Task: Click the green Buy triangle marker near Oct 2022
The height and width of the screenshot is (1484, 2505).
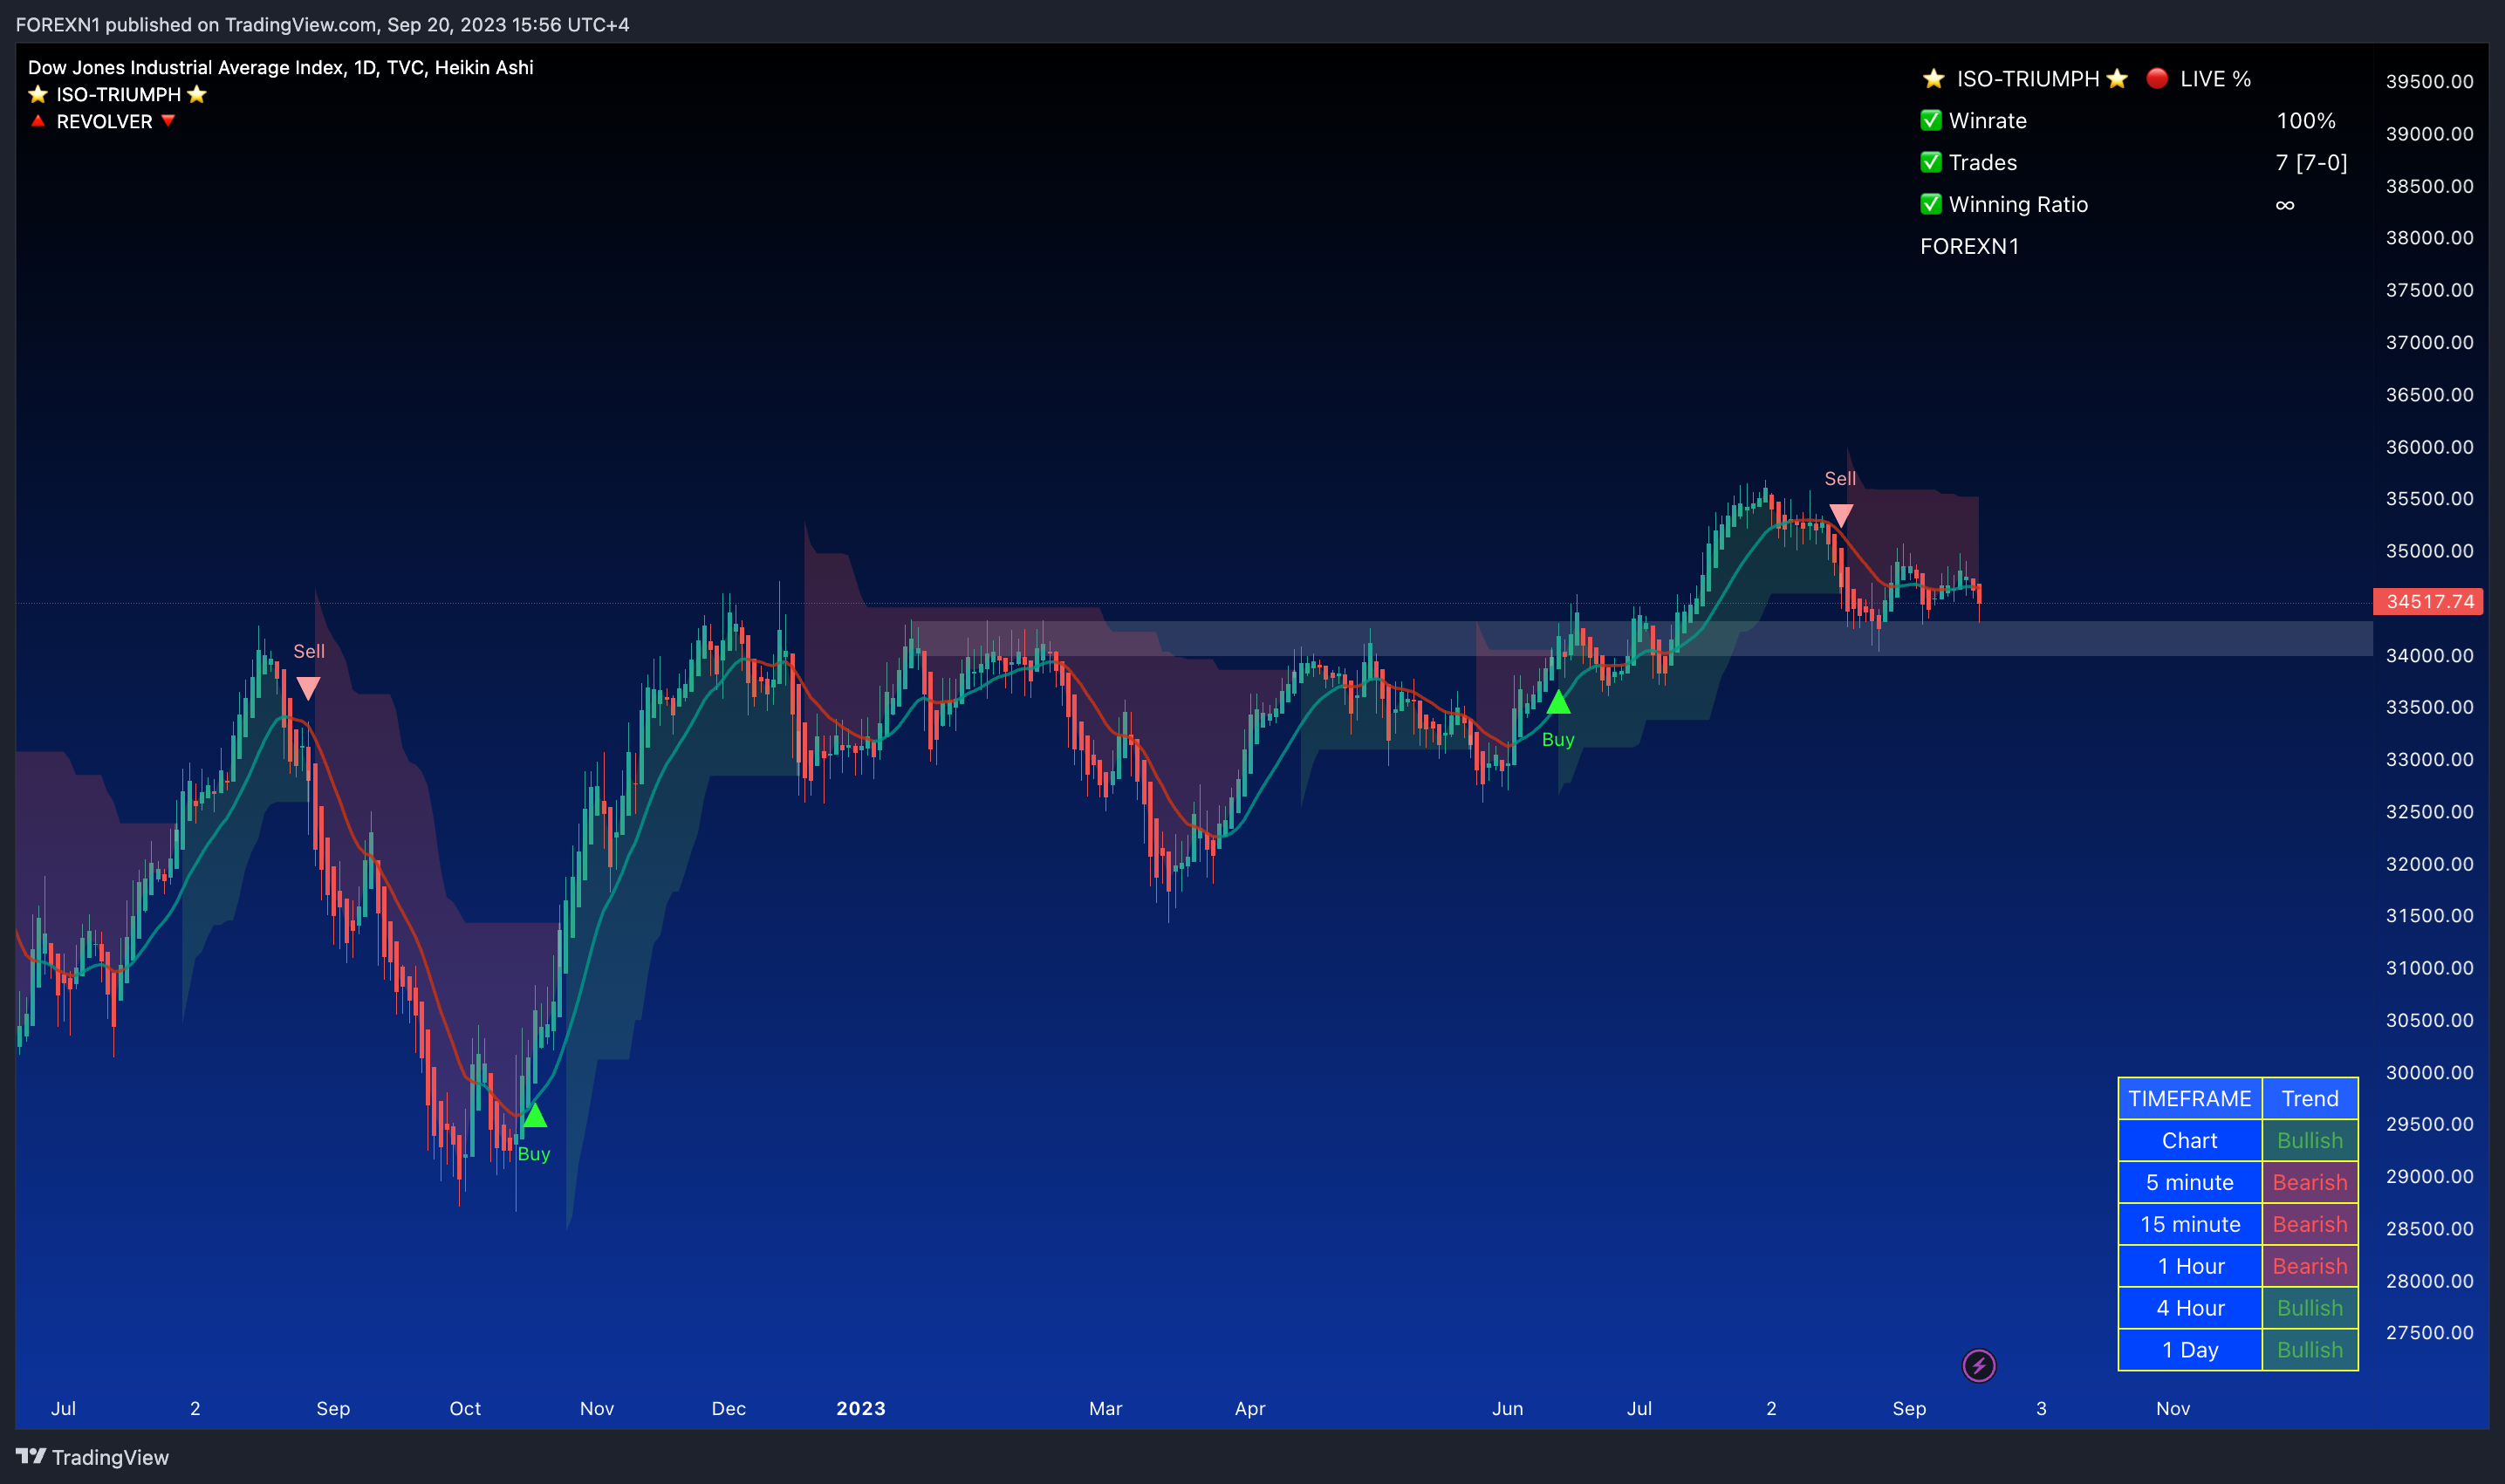Action: (534, 1115)
